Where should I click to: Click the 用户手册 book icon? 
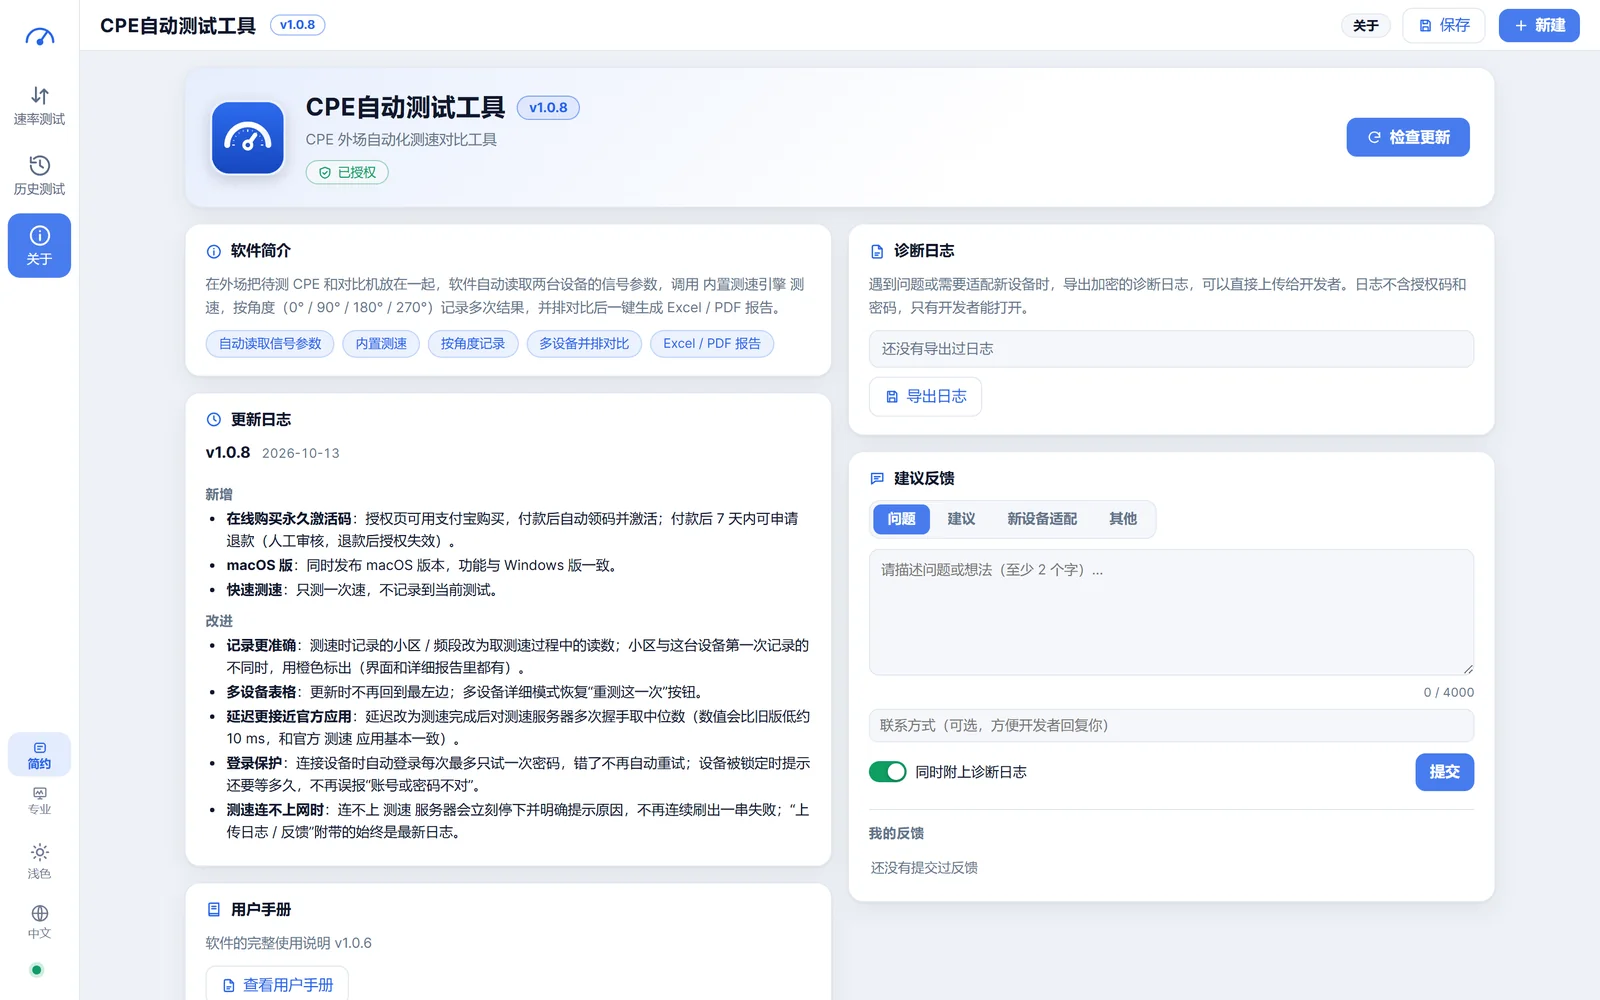[x=213, y=910]
